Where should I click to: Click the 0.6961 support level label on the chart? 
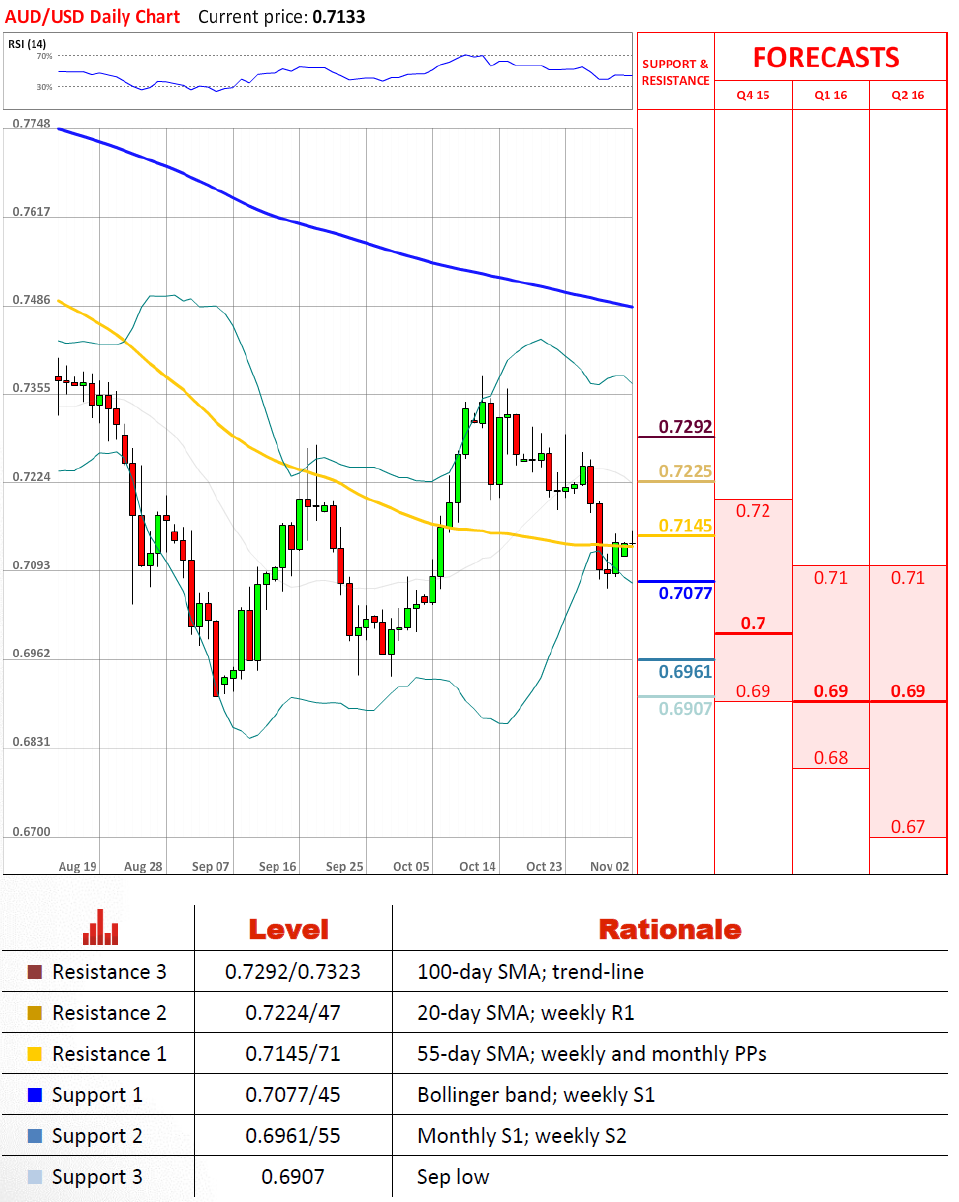(685, 671)
